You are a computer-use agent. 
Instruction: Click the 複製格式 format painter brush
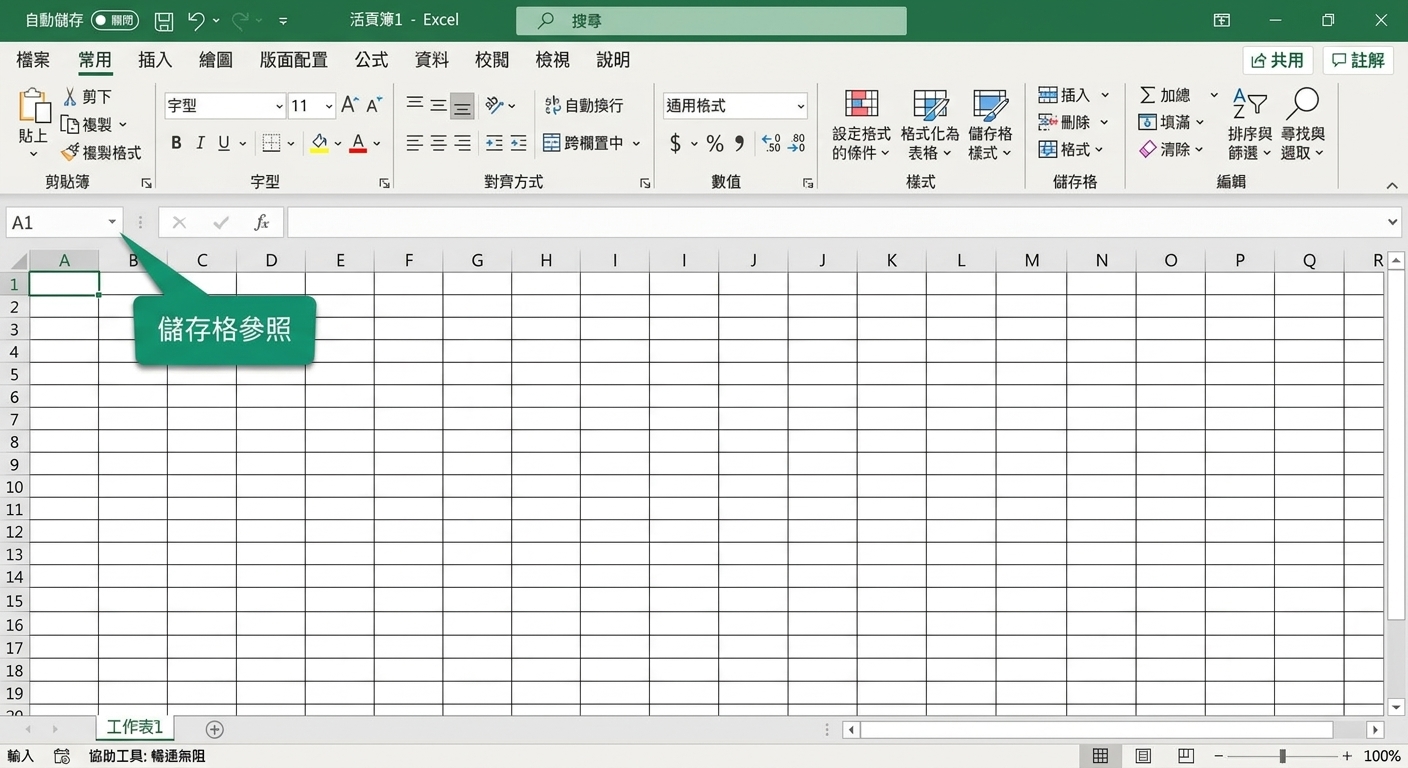69,152
